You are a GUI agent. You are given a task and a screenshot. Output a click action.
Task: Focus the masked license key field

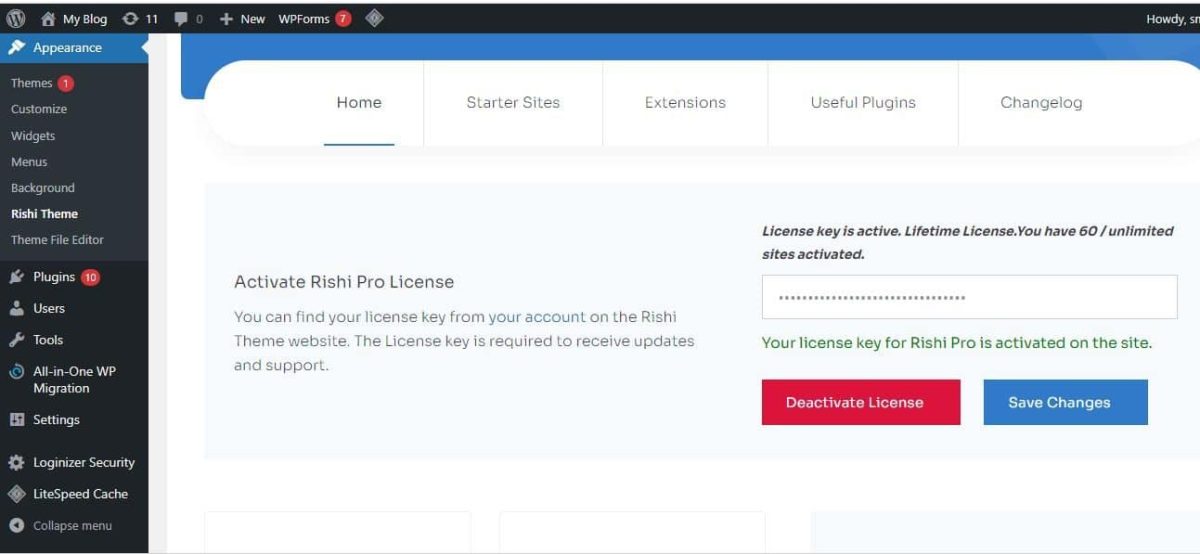click(x=969, y=297)
